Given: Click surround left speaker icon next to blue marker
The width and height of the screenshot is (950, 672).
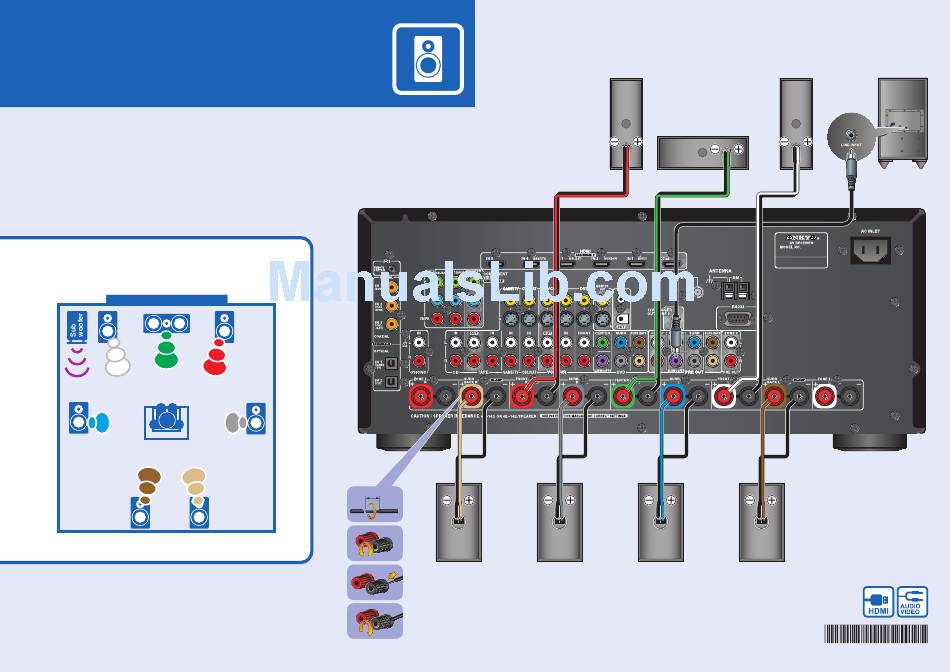Looking at the screenshot, I should click(79, 418).
